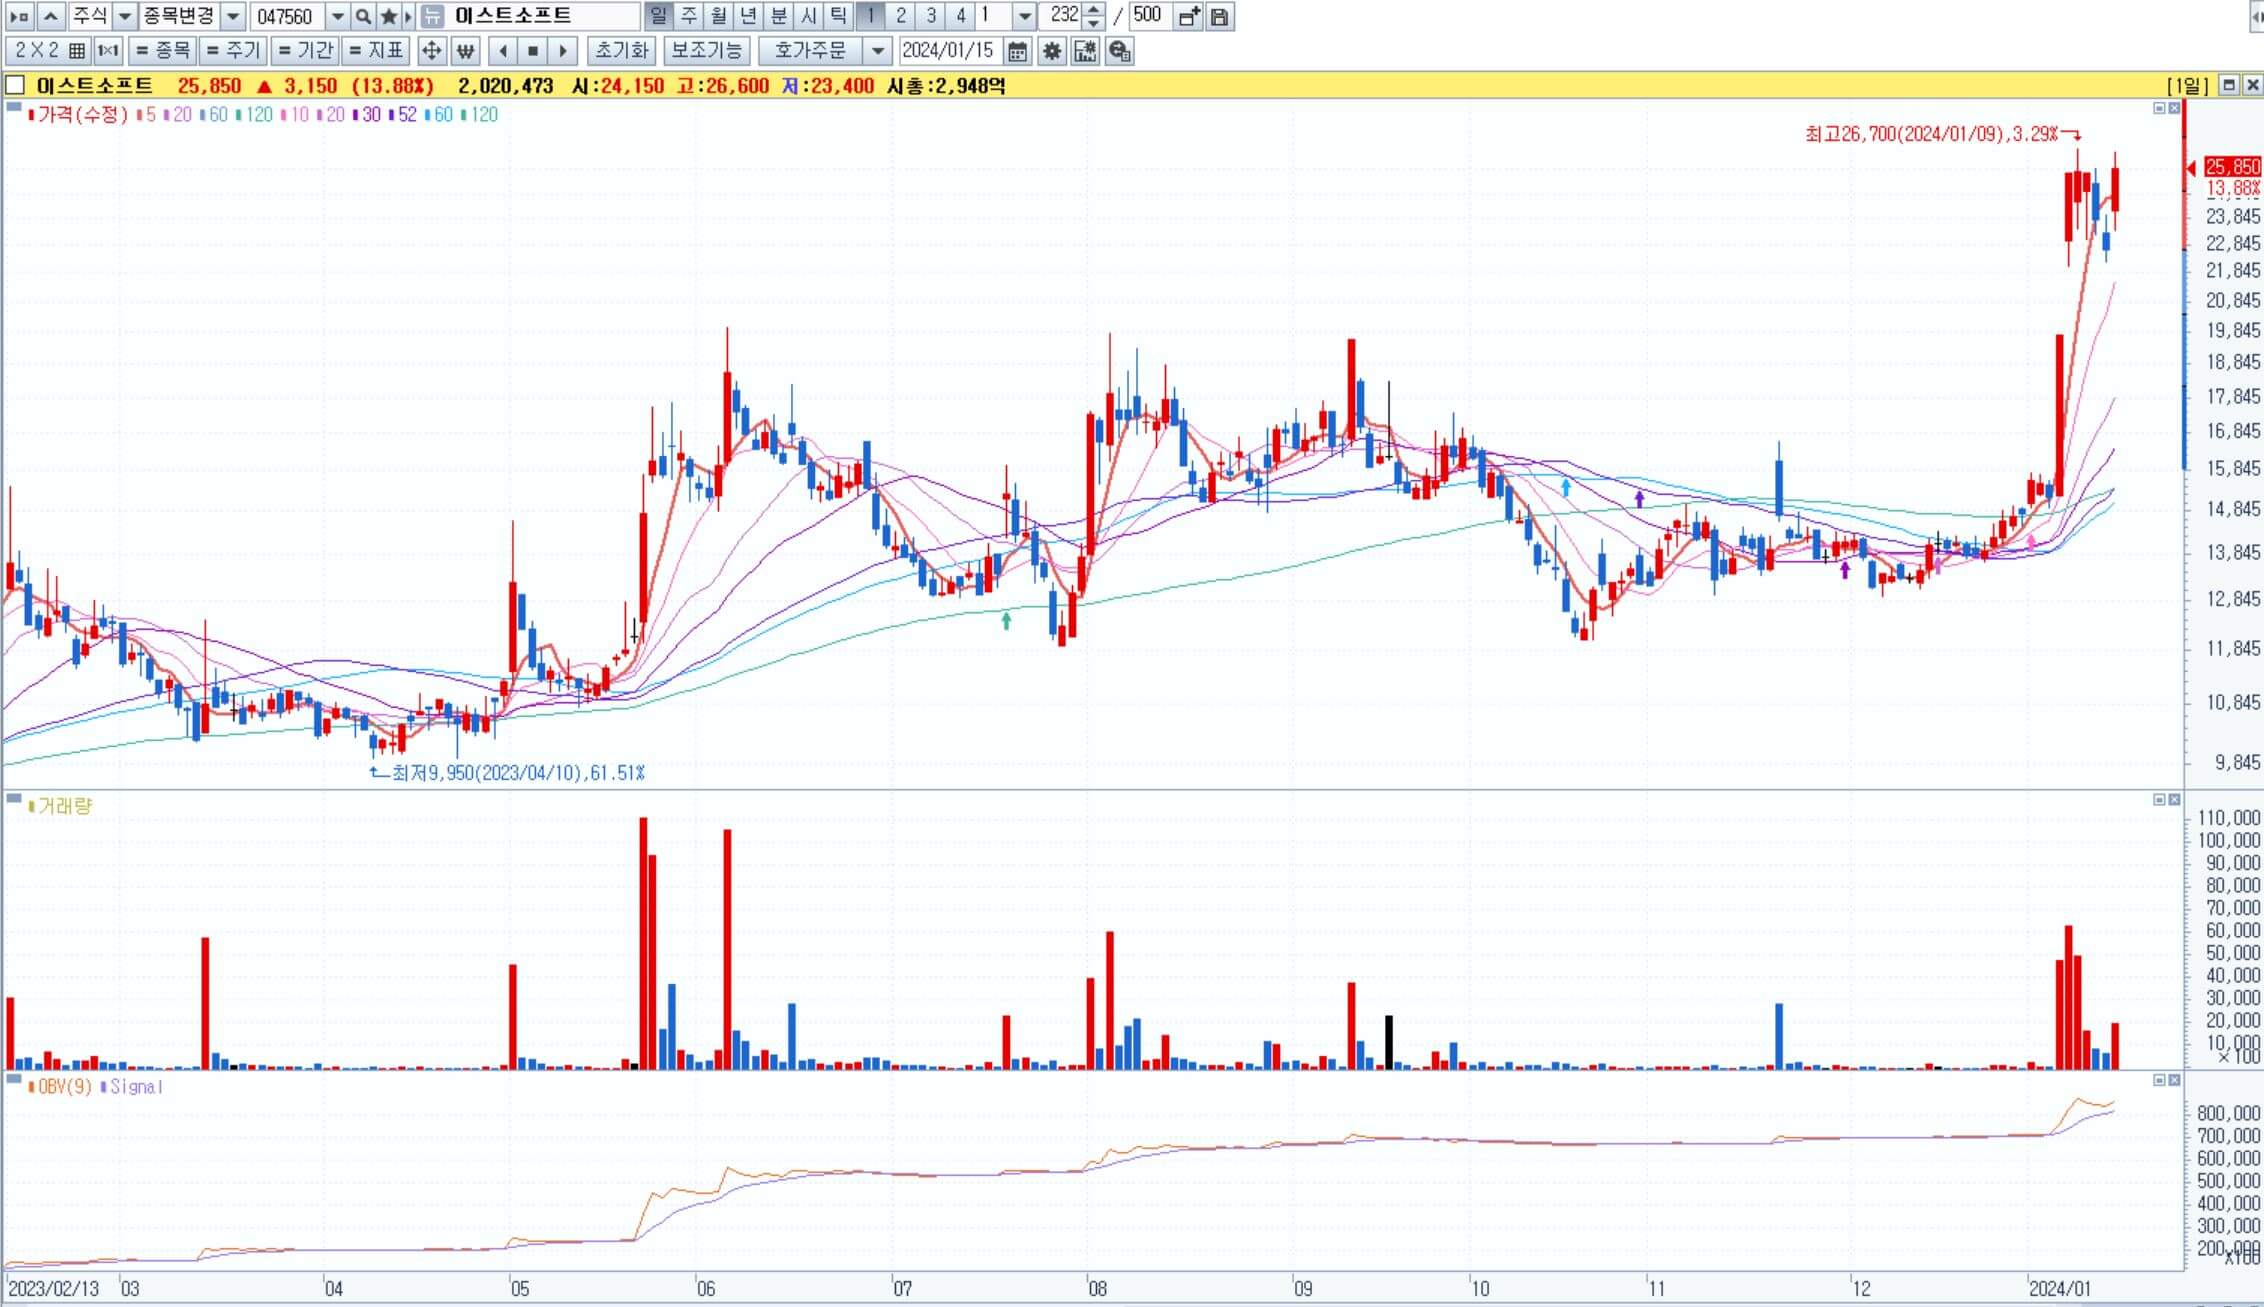Click the 1x1 single chart layout icon
This screenshot has height=1307, width=2264.
click(x=108, y=50)
